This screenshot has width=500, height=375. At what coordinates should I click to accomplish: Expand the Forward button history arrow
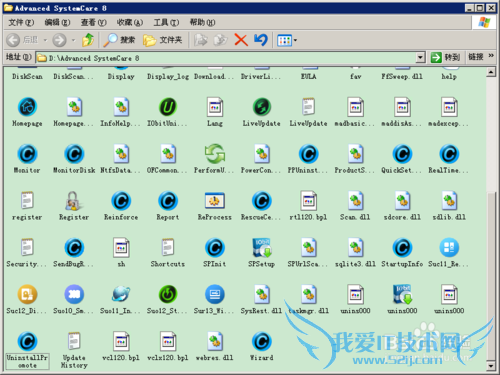pos(73,40)
